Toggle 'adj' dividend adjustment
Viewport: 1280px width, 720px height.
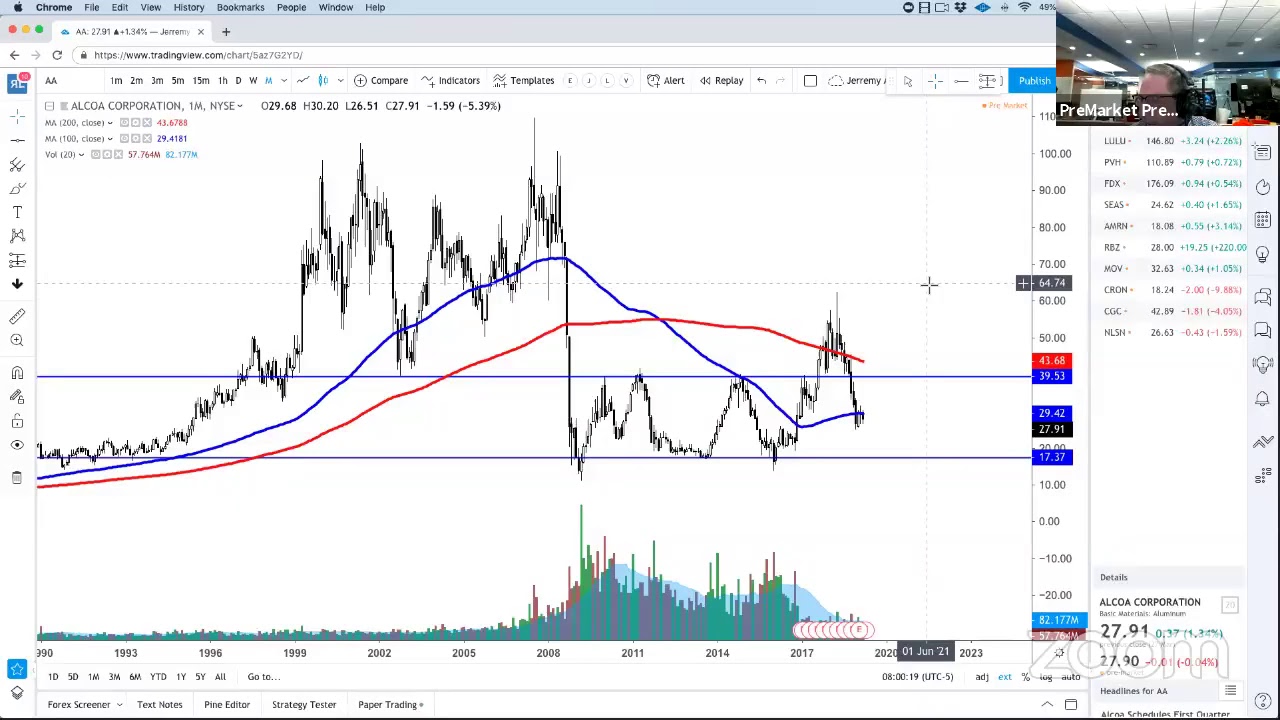pyautogui.click(x=982, y=677)
